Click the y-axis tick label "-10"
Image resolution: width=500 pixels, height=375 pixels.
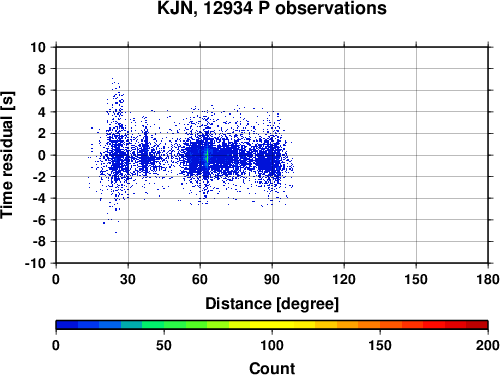click(35, 263)
